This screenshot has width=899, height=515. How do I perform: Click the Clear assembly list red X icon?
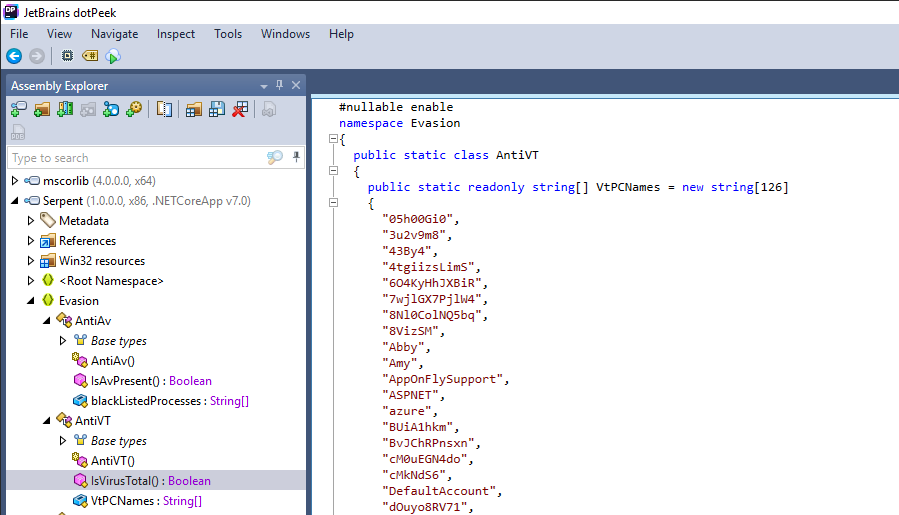[x=240, y=109]
